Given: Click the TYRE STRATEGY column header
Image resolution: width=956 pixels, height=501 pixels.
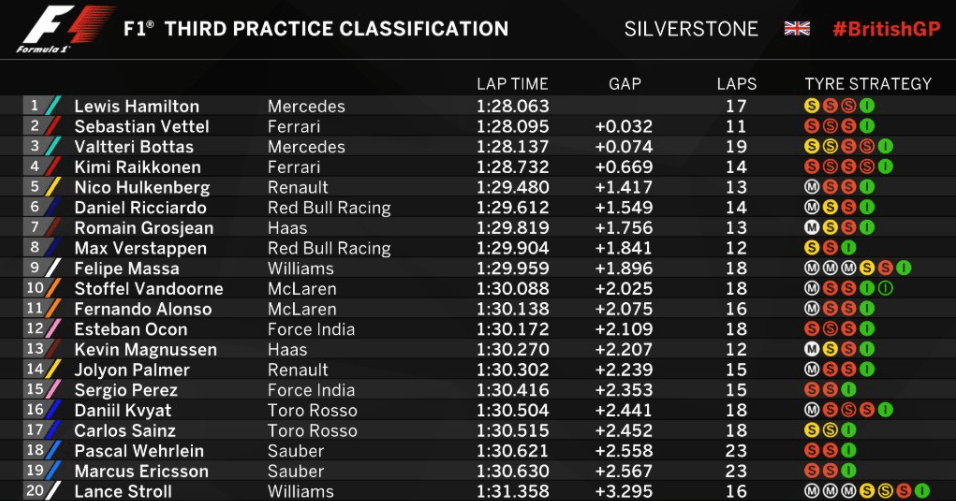Looking at the screenshot, I should click(x=868, y=84).
